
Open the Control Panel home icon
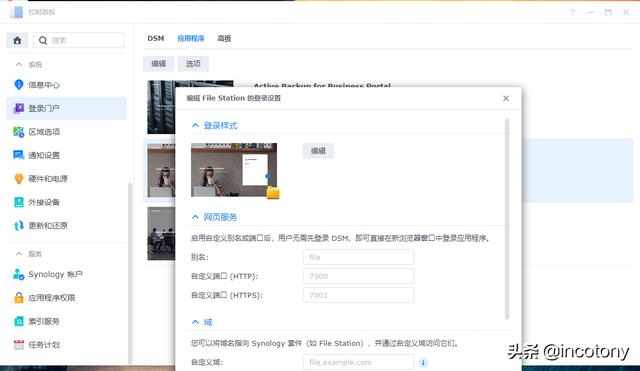pyautogui.click(x=17, y=40)
